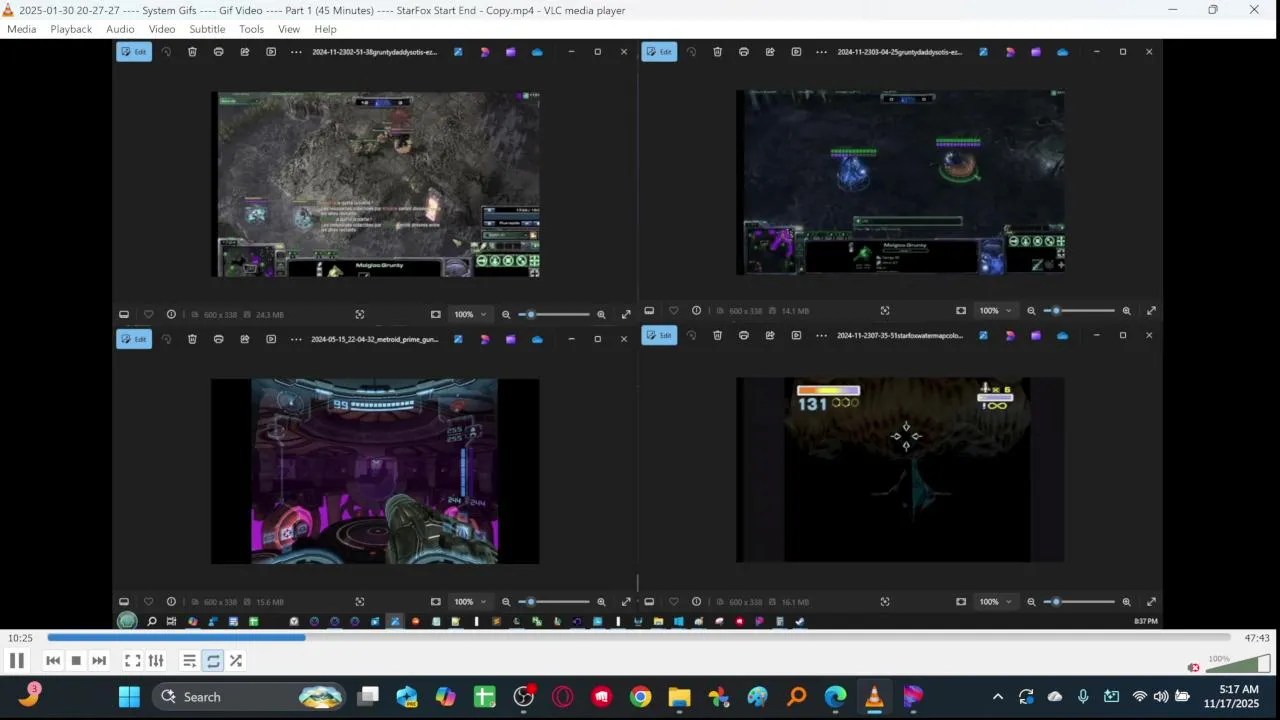
Task: Open the Playback menu
Action: 71,29
